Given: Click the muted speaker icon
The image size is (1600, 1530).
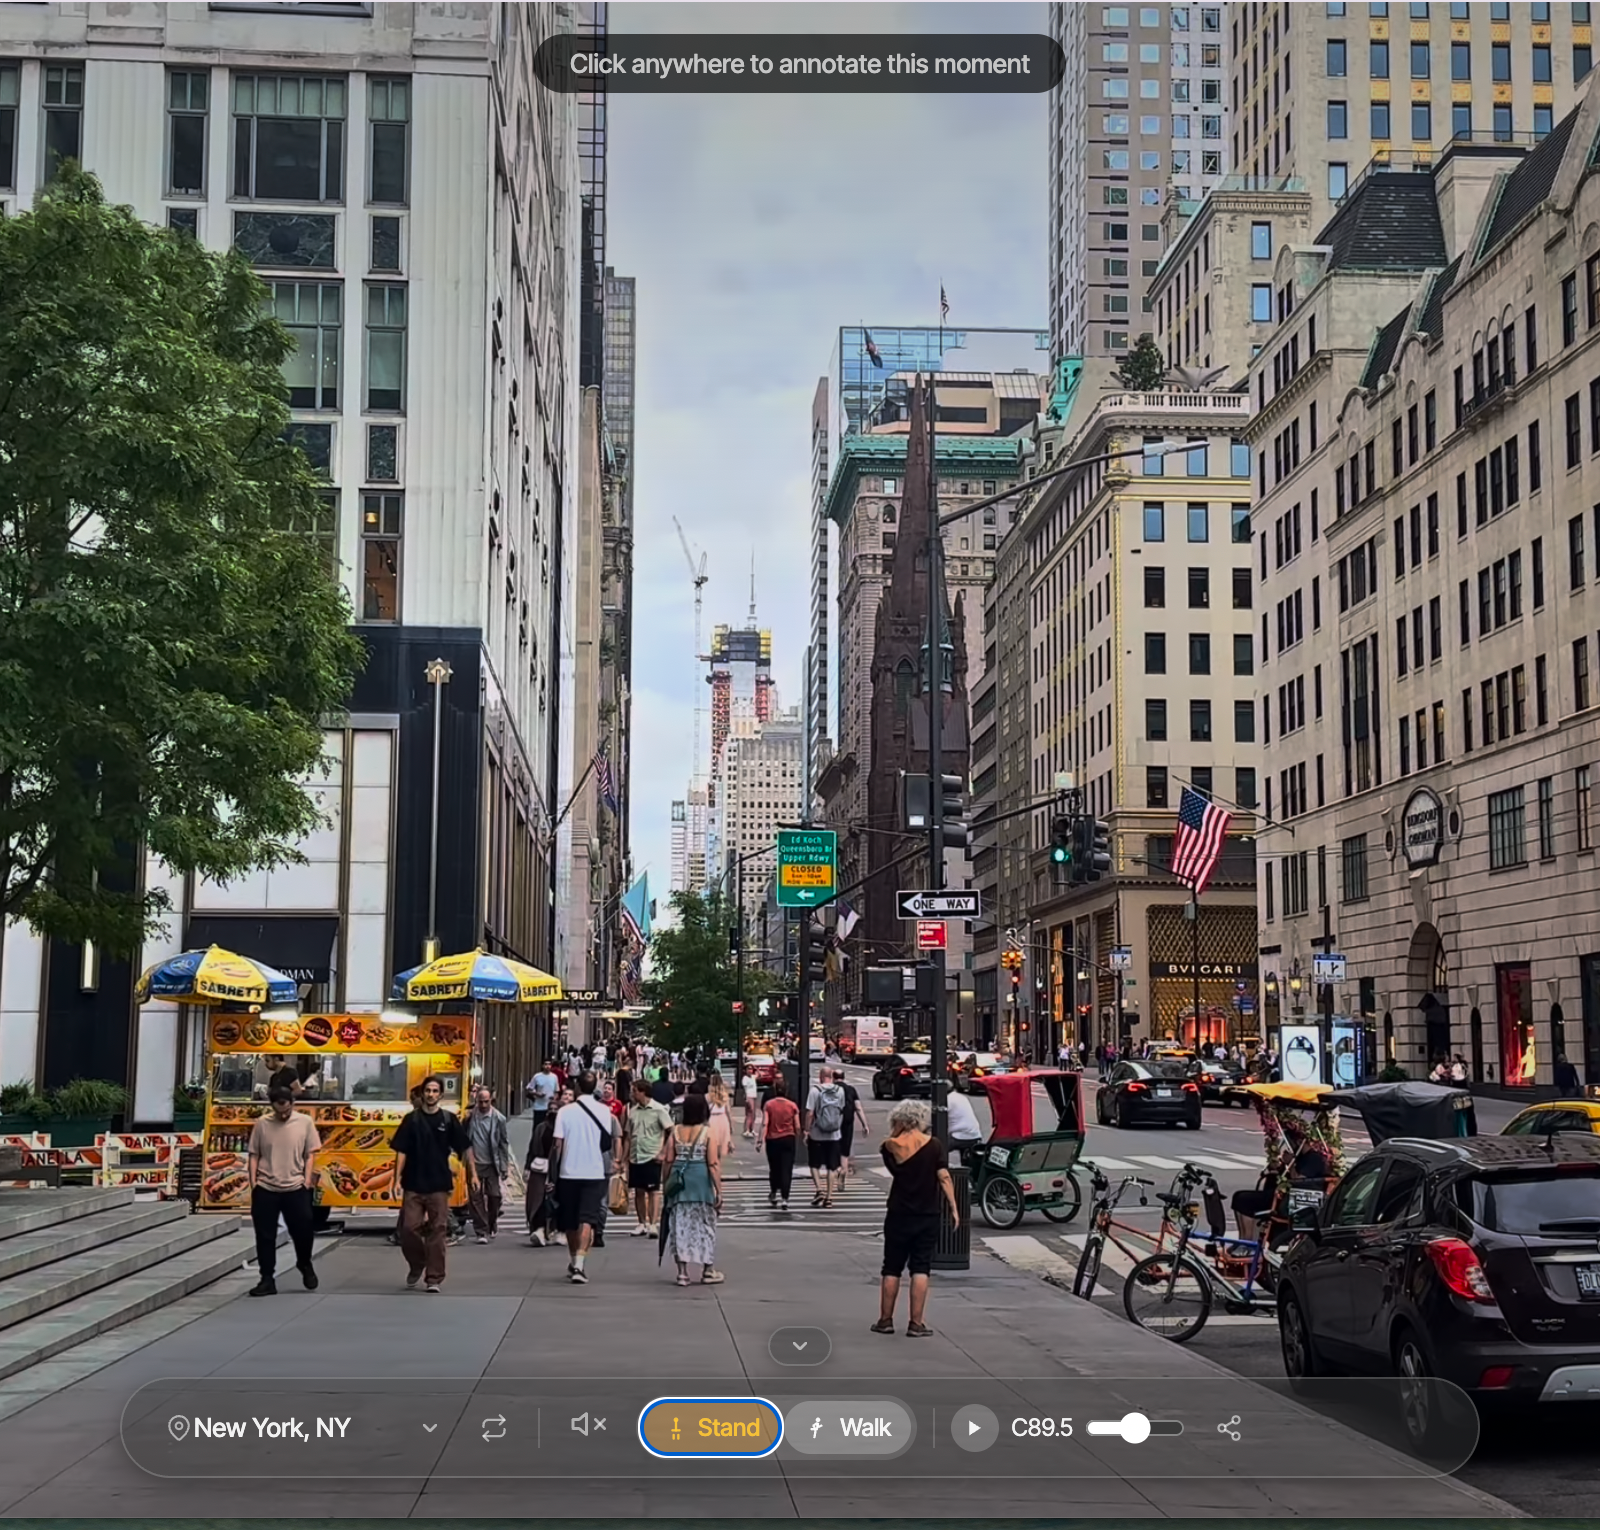Looking at the screenshot, I should click(587, 1424).
